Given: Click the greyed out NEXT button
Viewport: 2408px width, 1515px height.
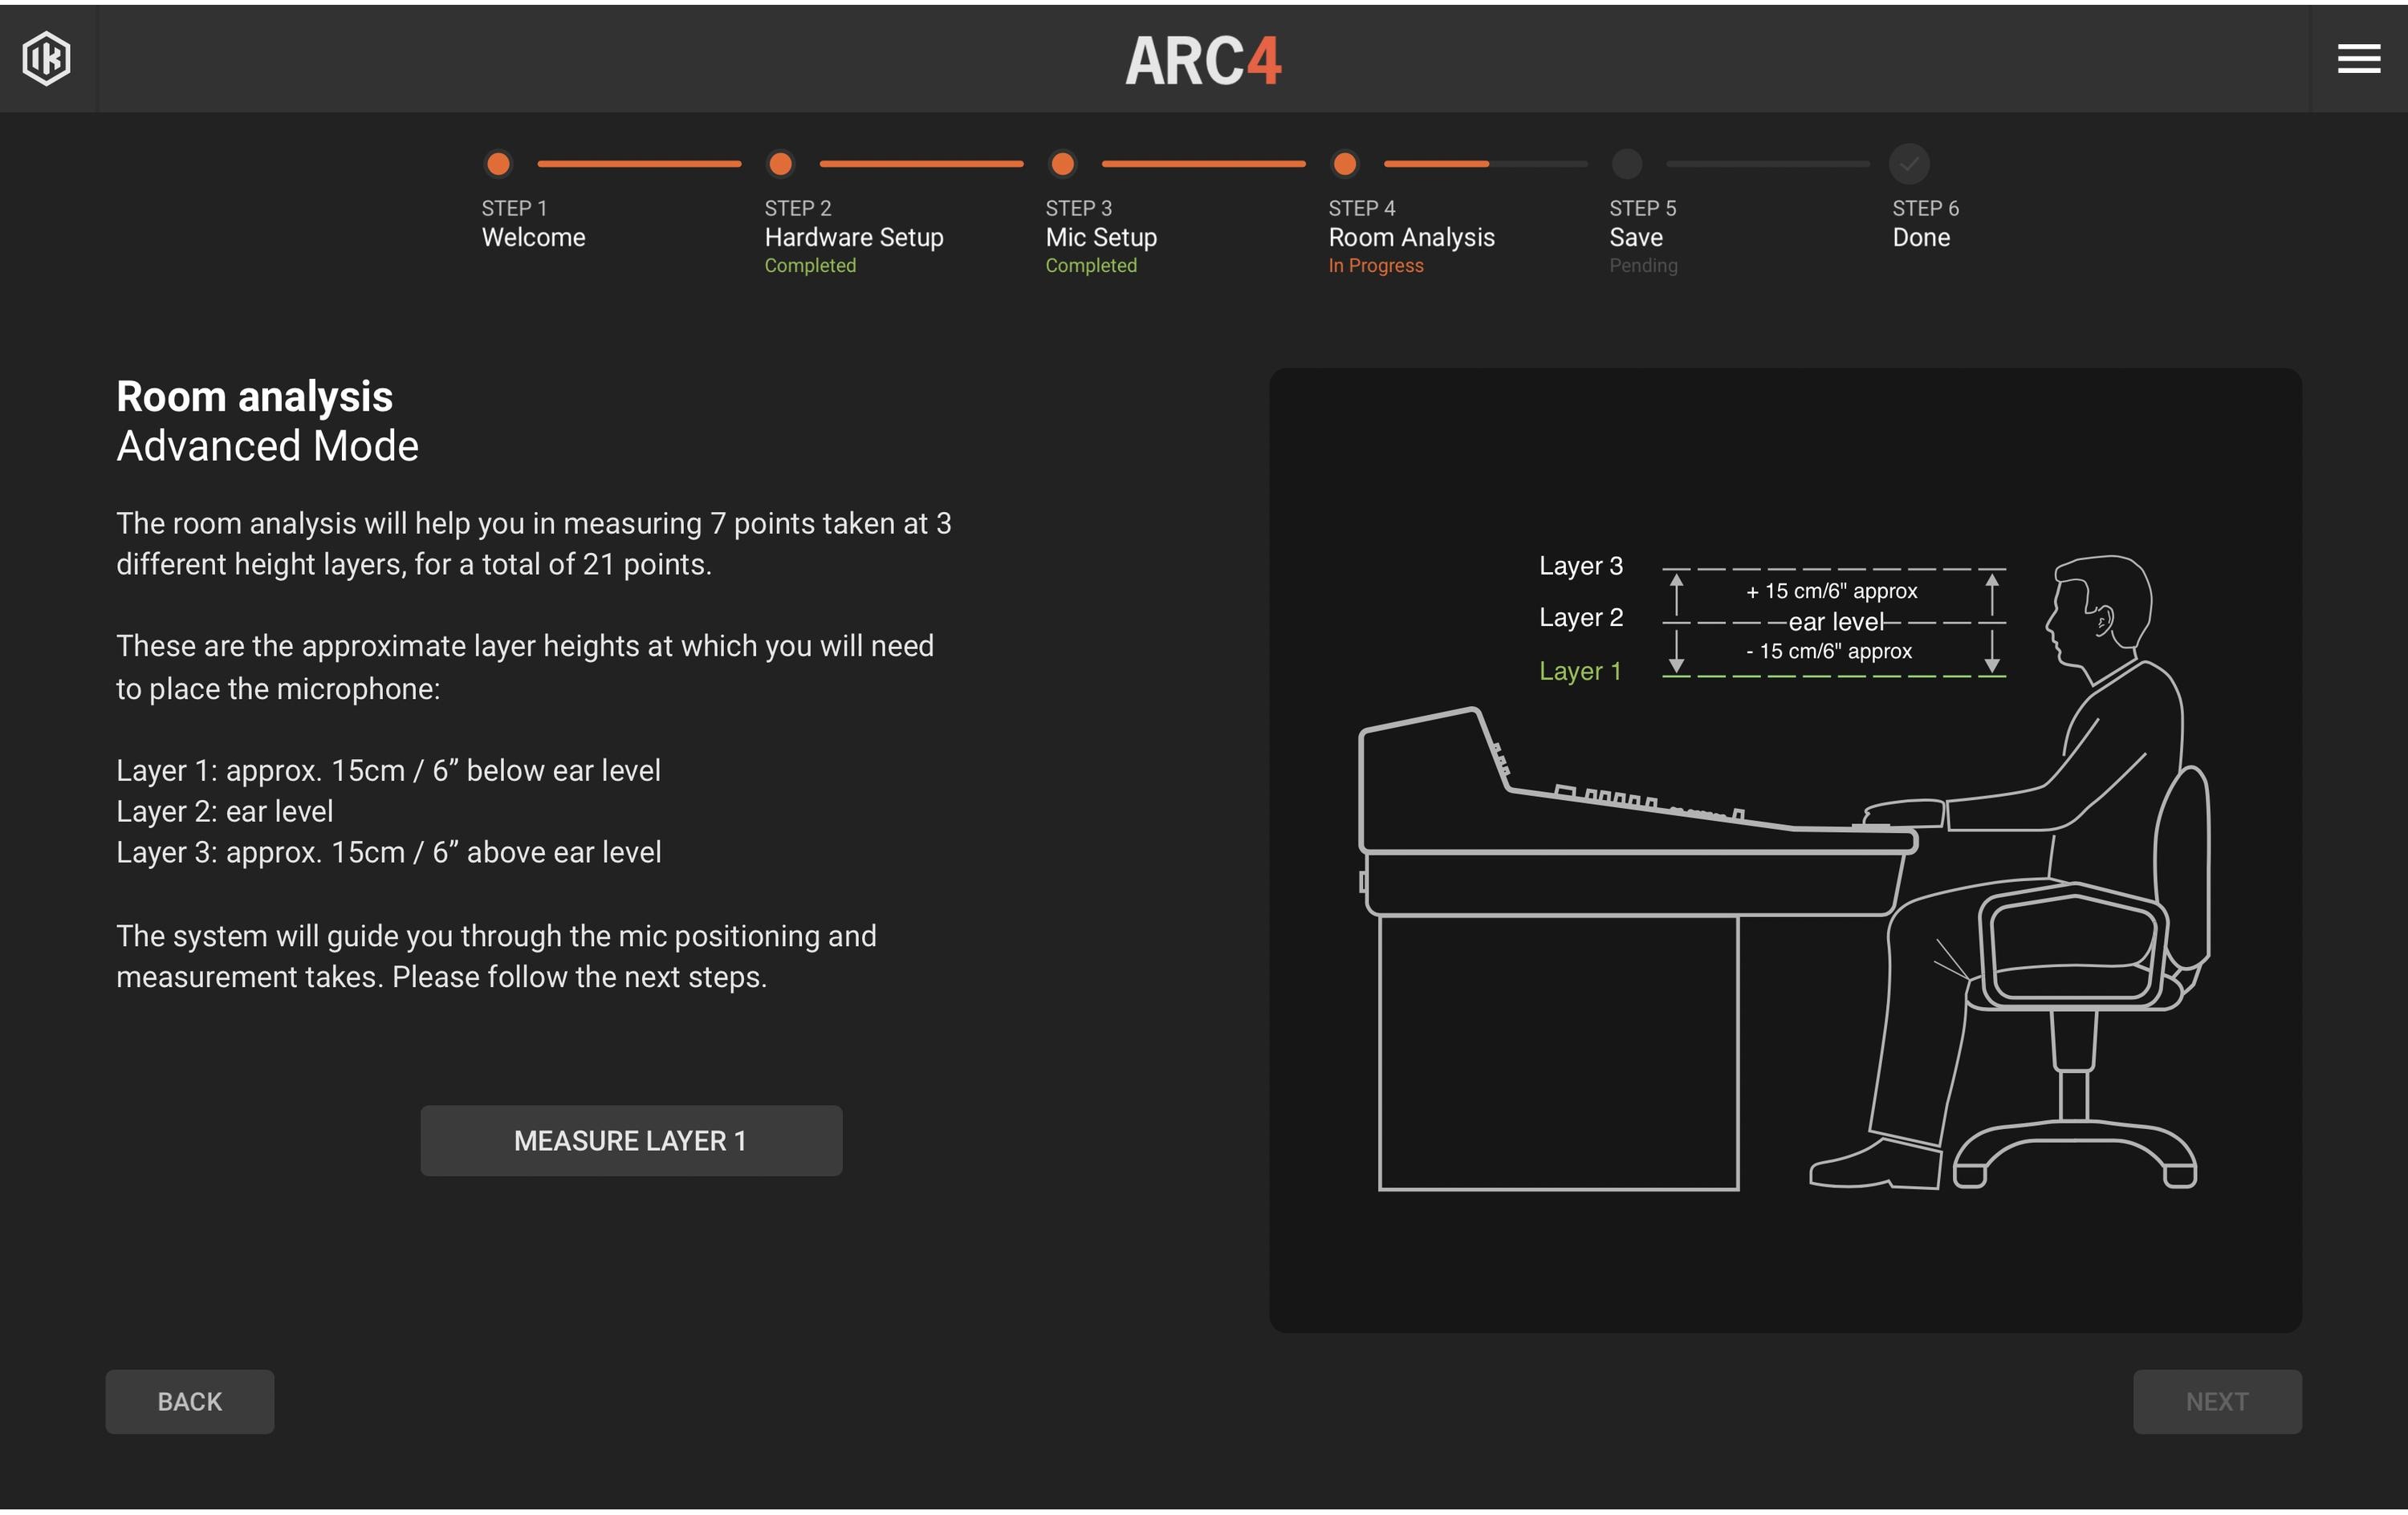Looking at the screenshot, I should tap(2216, 1401).
